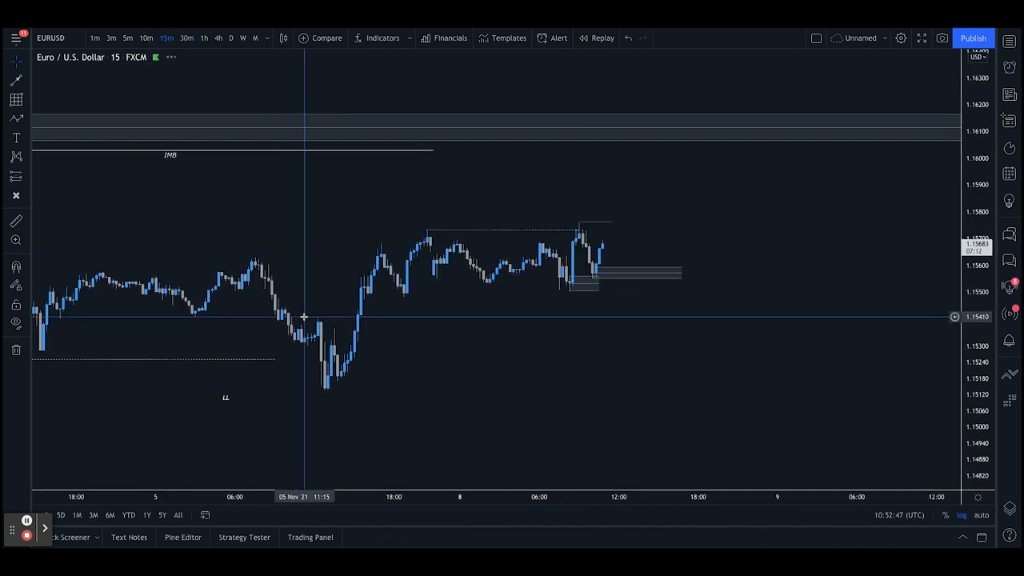
Task: Open the ruler measure tool
Action: point(16,221)
